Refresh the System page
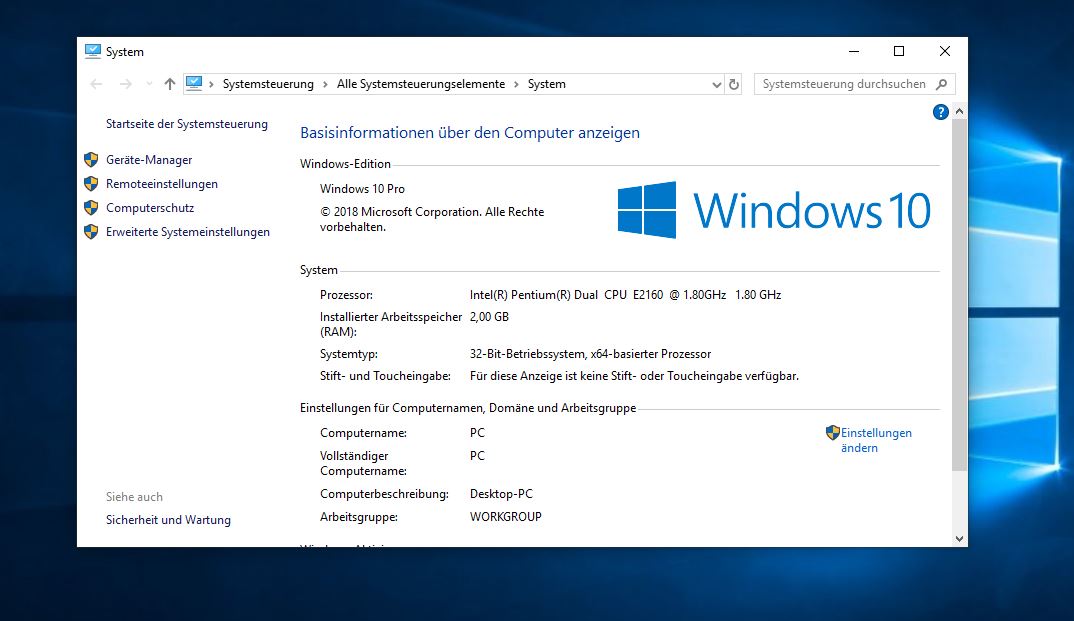This screenshot has width=1074, height=621. (x=734, y=84)
